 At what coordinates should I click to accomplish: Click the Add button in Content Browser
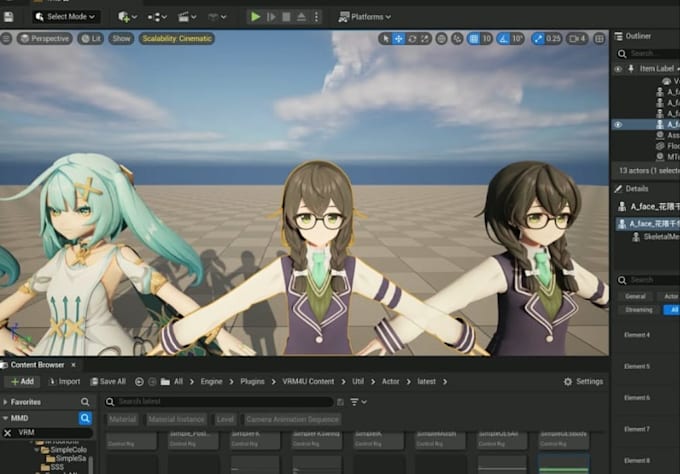(22, 382)
